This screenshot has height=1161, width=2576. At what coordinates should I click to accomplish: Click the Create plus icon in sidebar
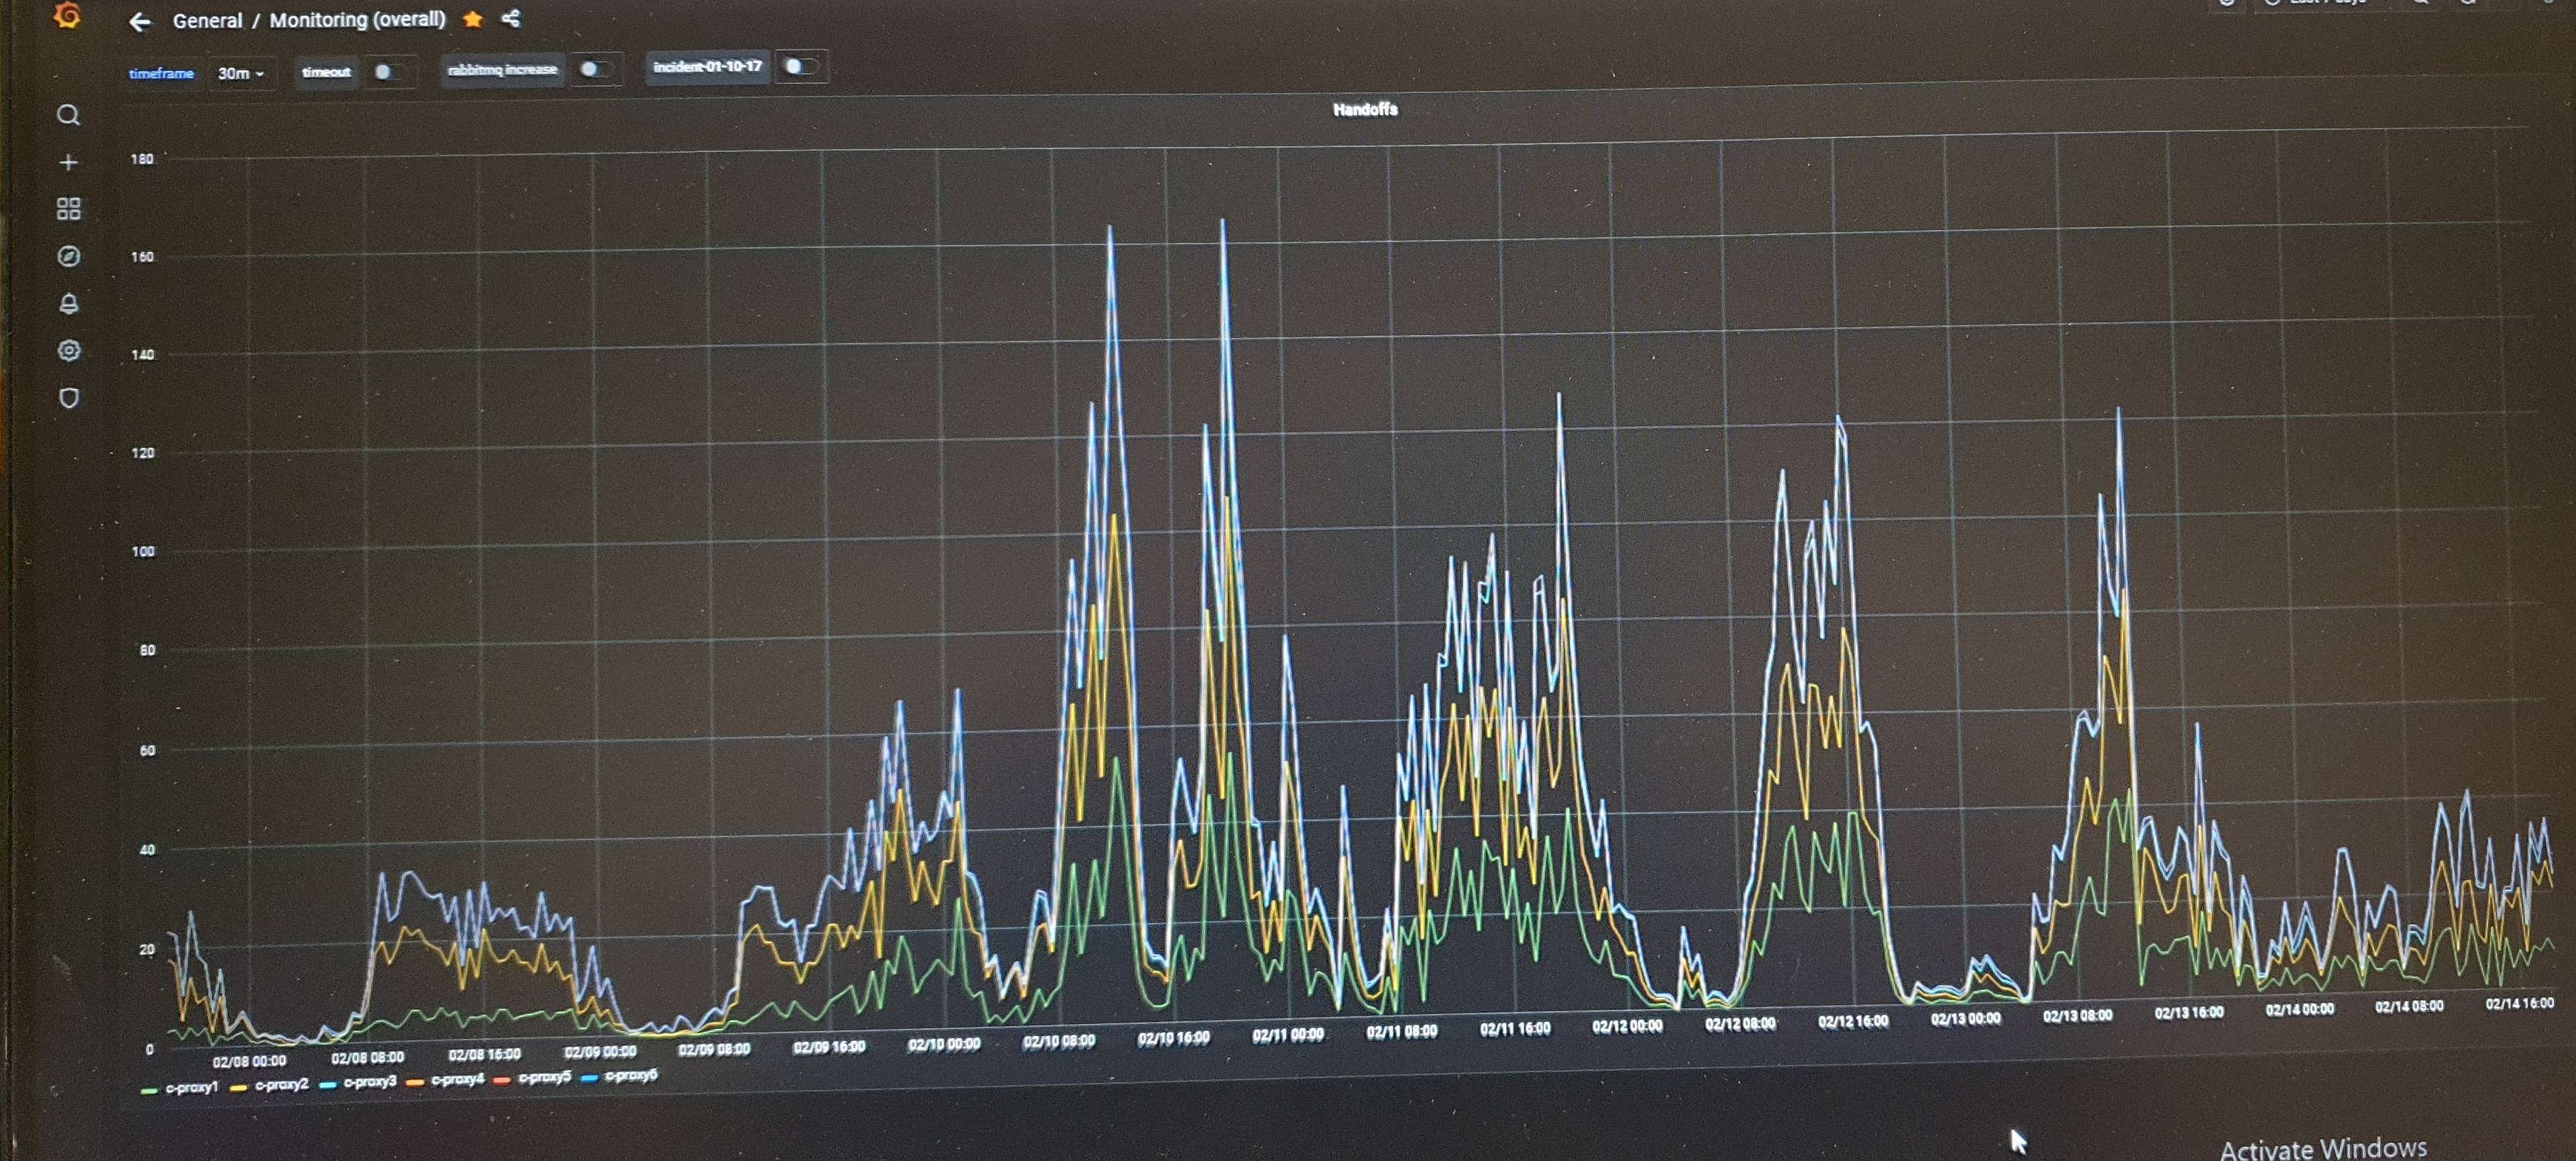pyautogui.click(x=68, y=162)
